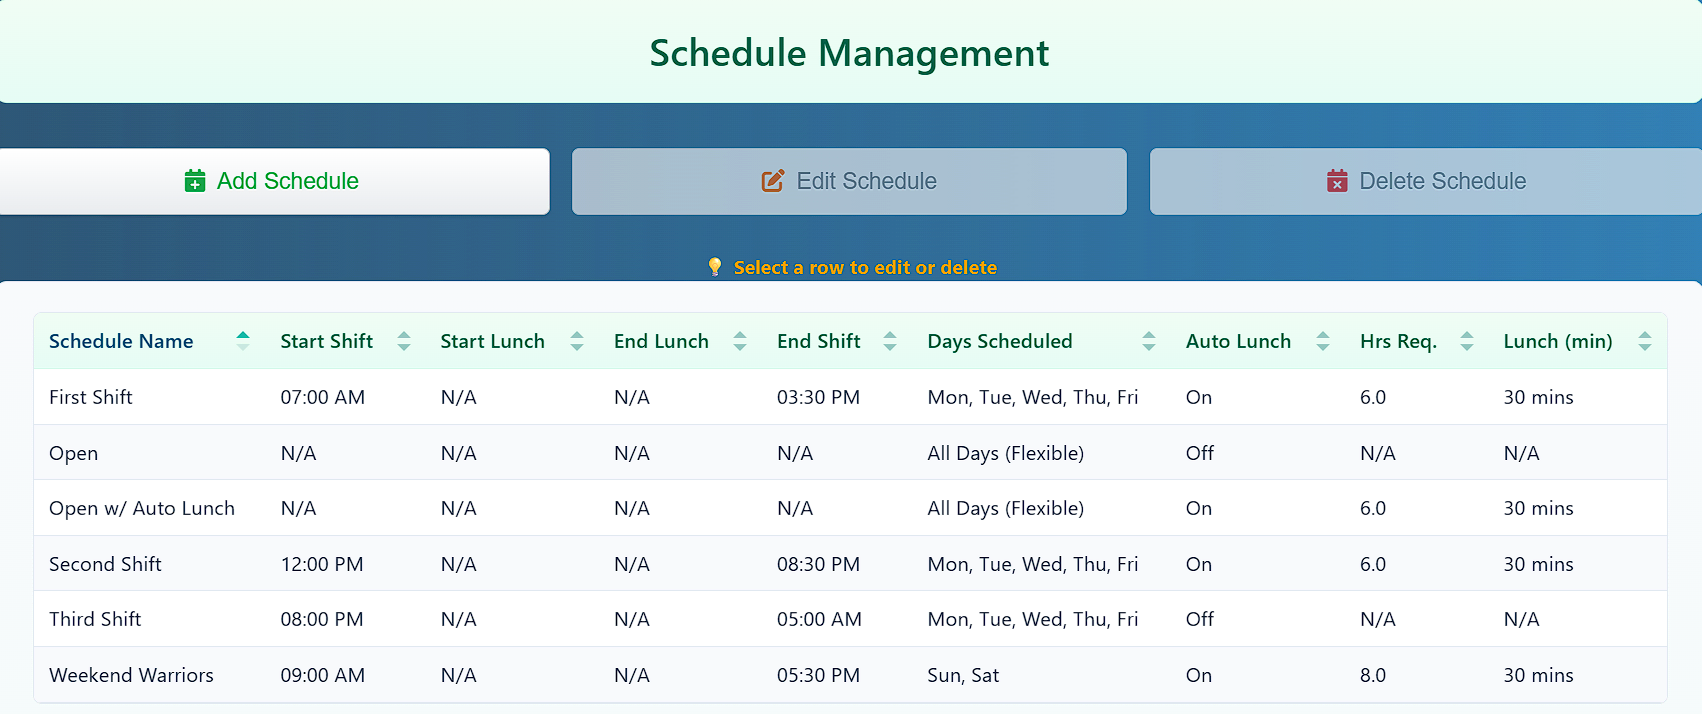Click the sort icon beside Auto Lunch
1702x714 pixels.
click(1323, 340)
